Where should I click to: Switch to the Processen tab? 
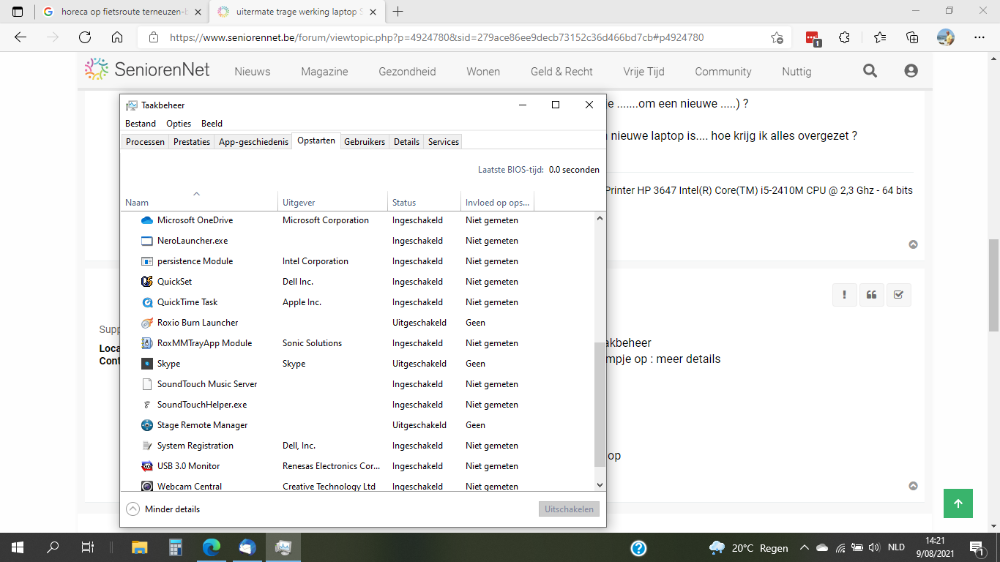[145, 142]
